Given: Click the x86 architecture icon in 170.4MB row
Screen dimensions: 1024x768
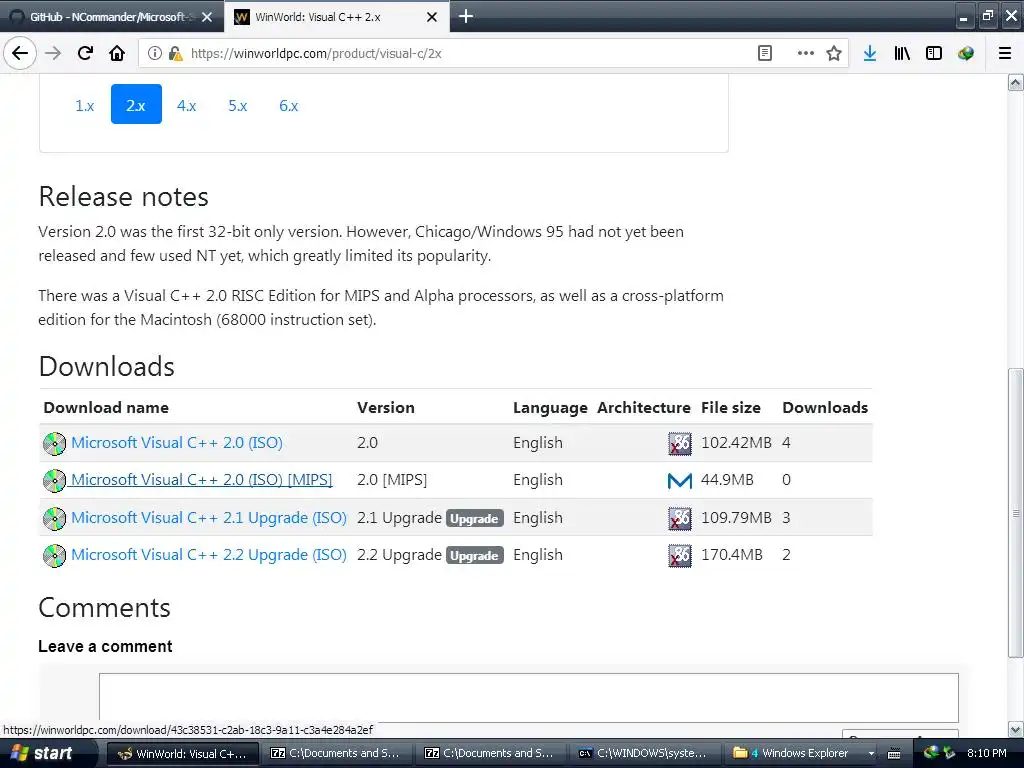Looking at the screenshot, I should tap(680, 556).
